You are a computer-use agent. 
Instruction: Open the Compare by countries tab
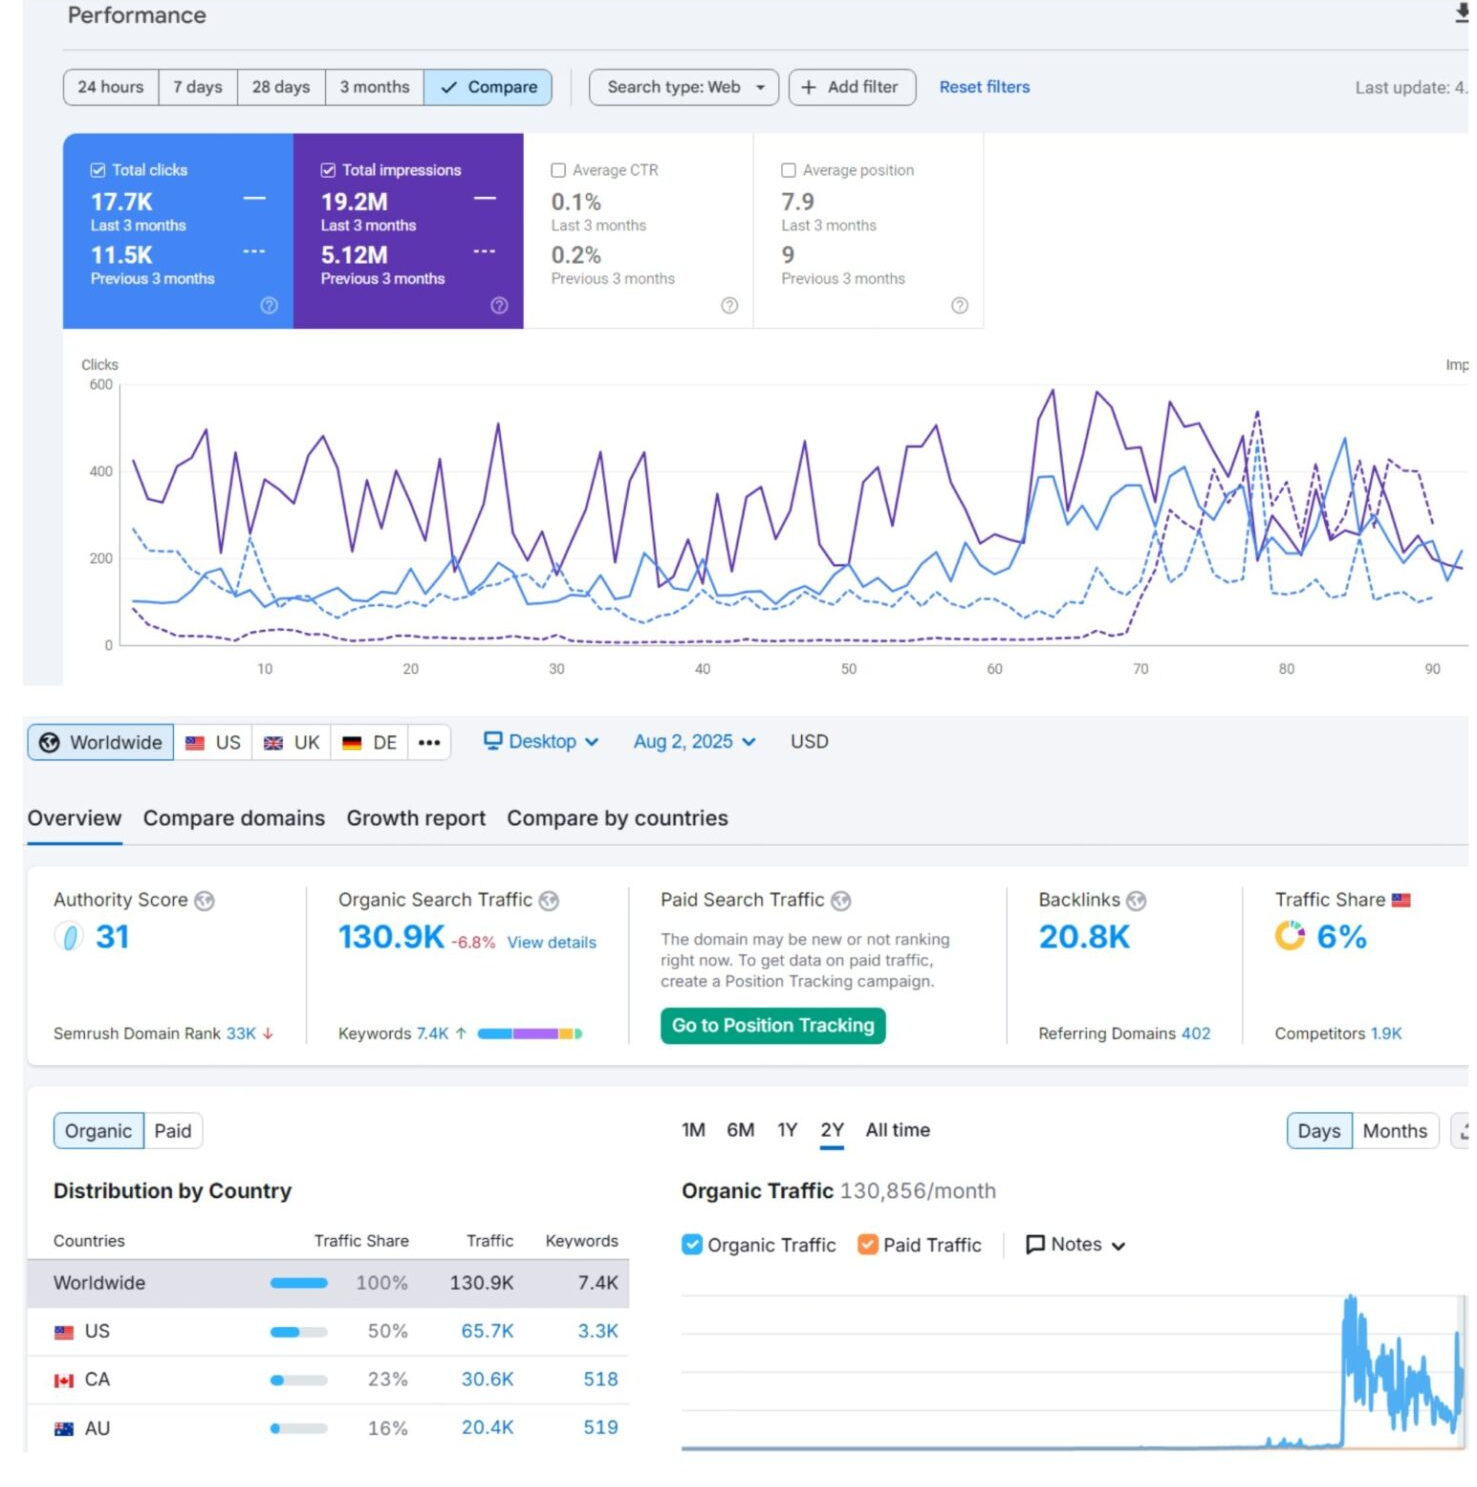point(617,818)
